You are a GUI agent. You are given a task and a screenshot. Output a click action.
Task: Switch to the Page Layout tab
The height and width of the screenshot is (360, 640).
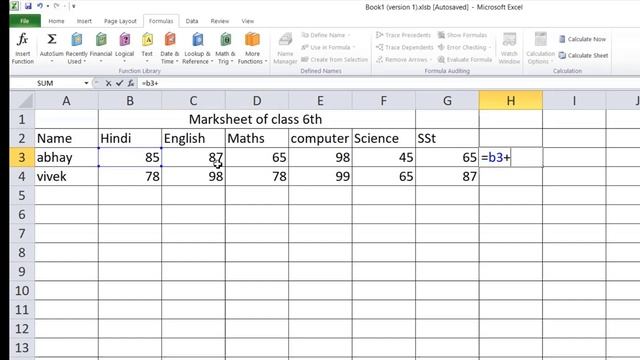tap(120, 21)
